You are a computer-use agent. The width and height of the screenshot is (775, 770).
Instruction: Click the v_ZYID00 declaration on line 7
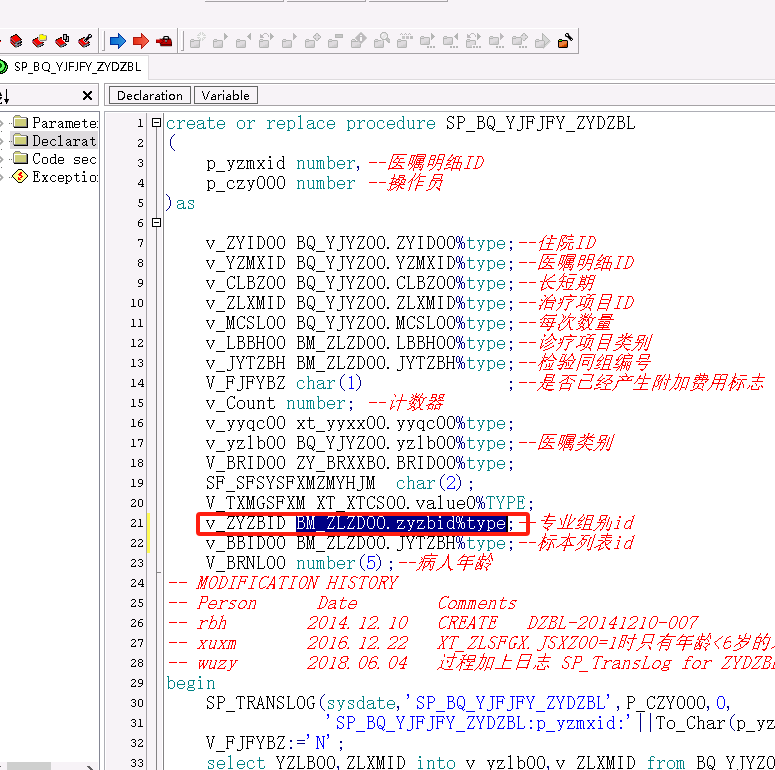pyautogui.click(x=360, y=243)
